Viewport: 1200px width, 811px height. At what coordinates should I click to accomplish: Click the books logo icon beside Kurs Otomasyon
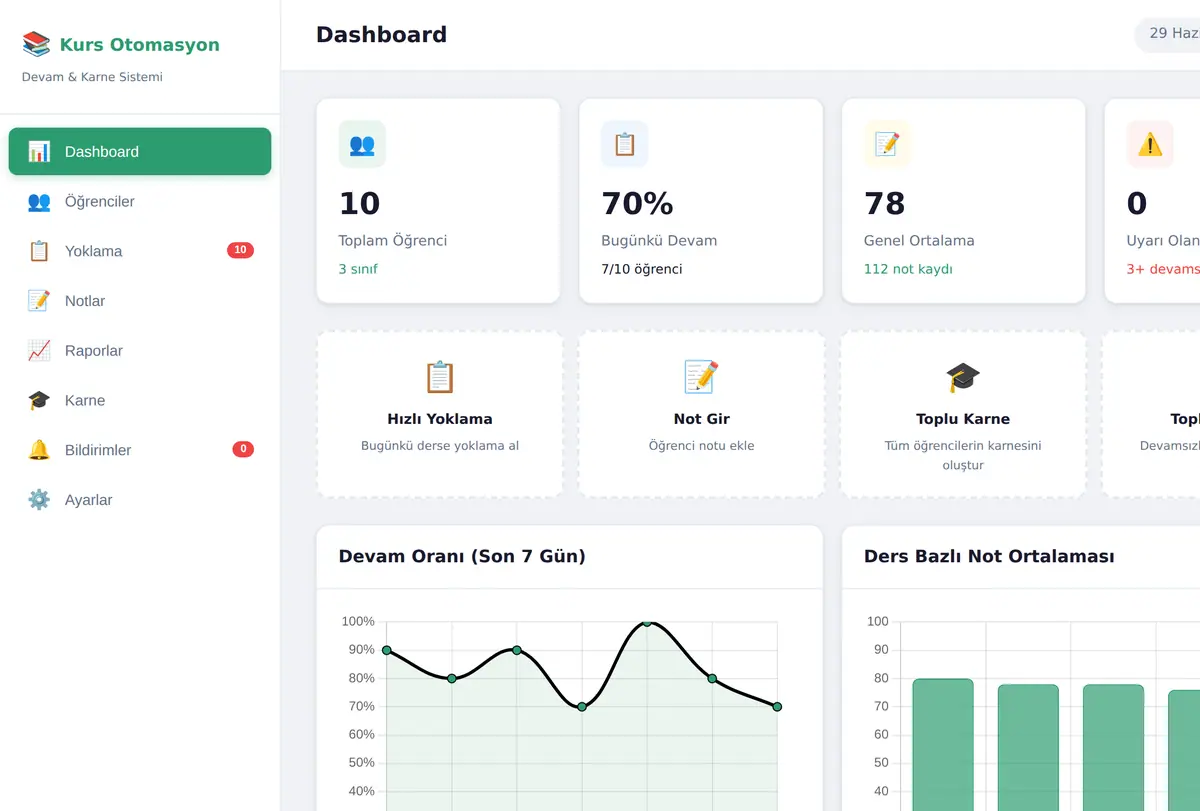[x=36, y=44]
